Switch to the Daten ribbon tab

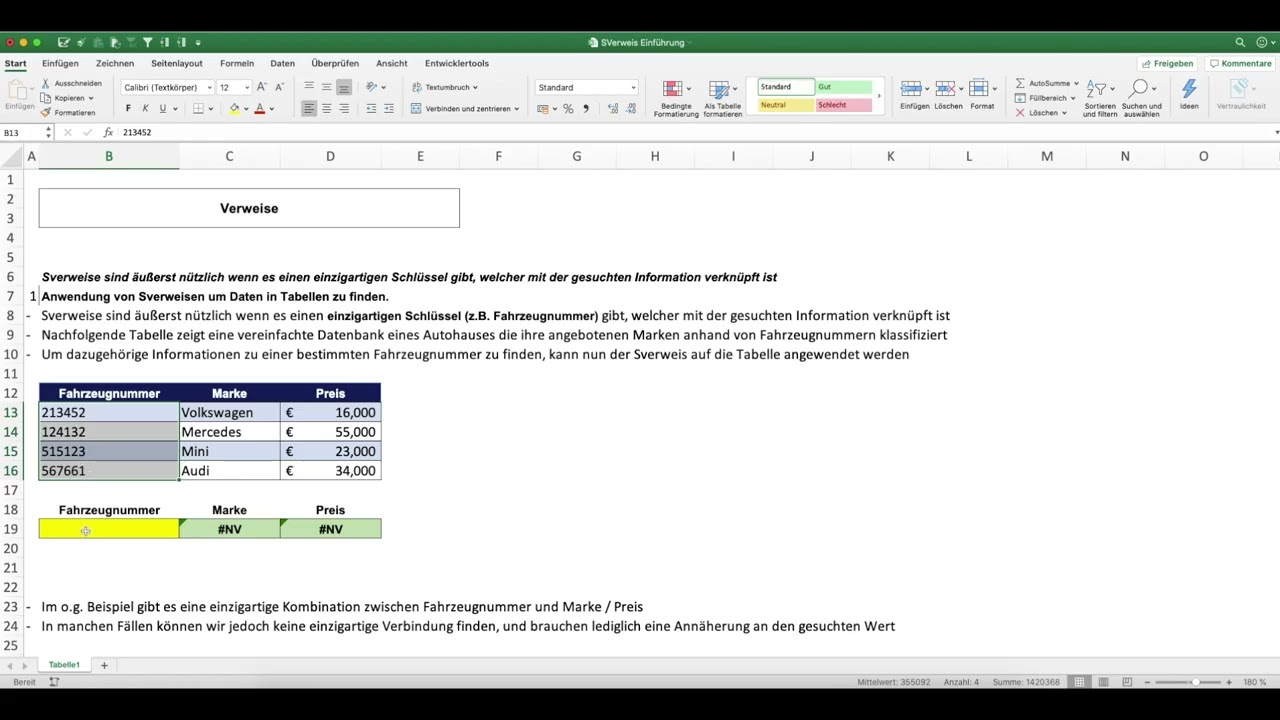[283, 63]
